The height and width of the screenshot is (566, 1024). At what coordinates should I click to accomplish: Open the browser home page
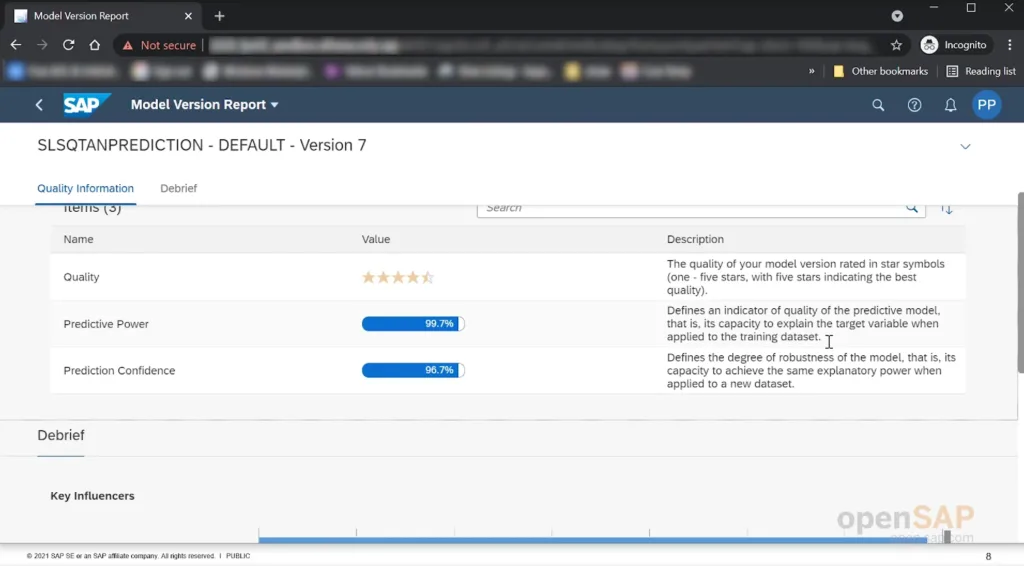click(x=95, y=45)
